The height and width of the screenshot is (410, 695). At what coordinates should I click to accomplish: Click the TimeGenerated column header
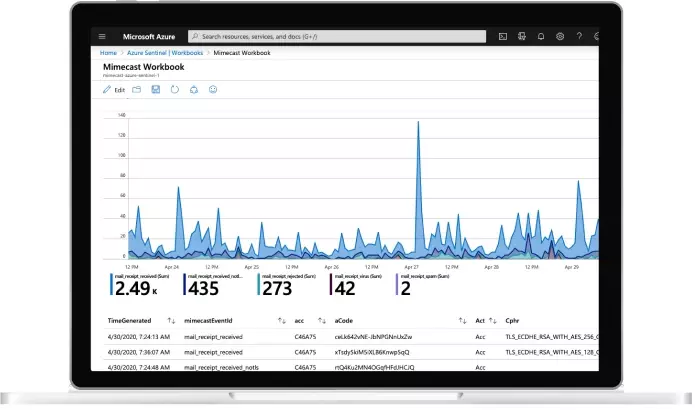click(x=129, y=320)
